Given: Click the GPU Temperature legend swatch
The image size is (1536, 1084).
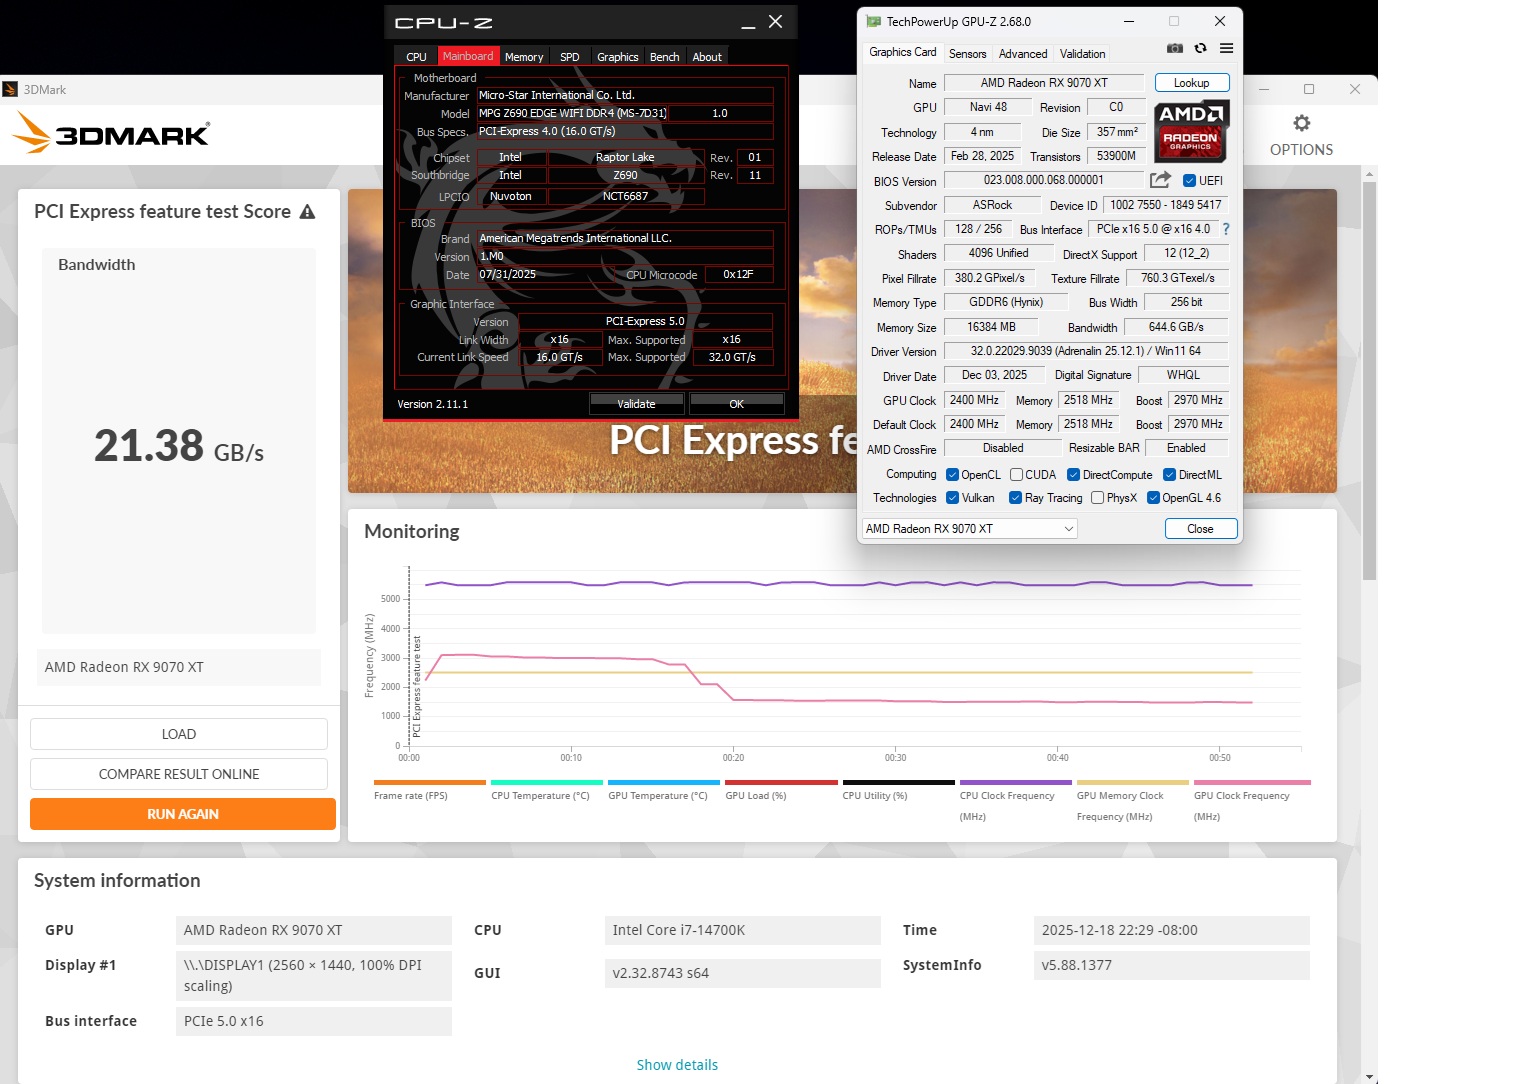Looking at the screenshot, I should (664, 783).
